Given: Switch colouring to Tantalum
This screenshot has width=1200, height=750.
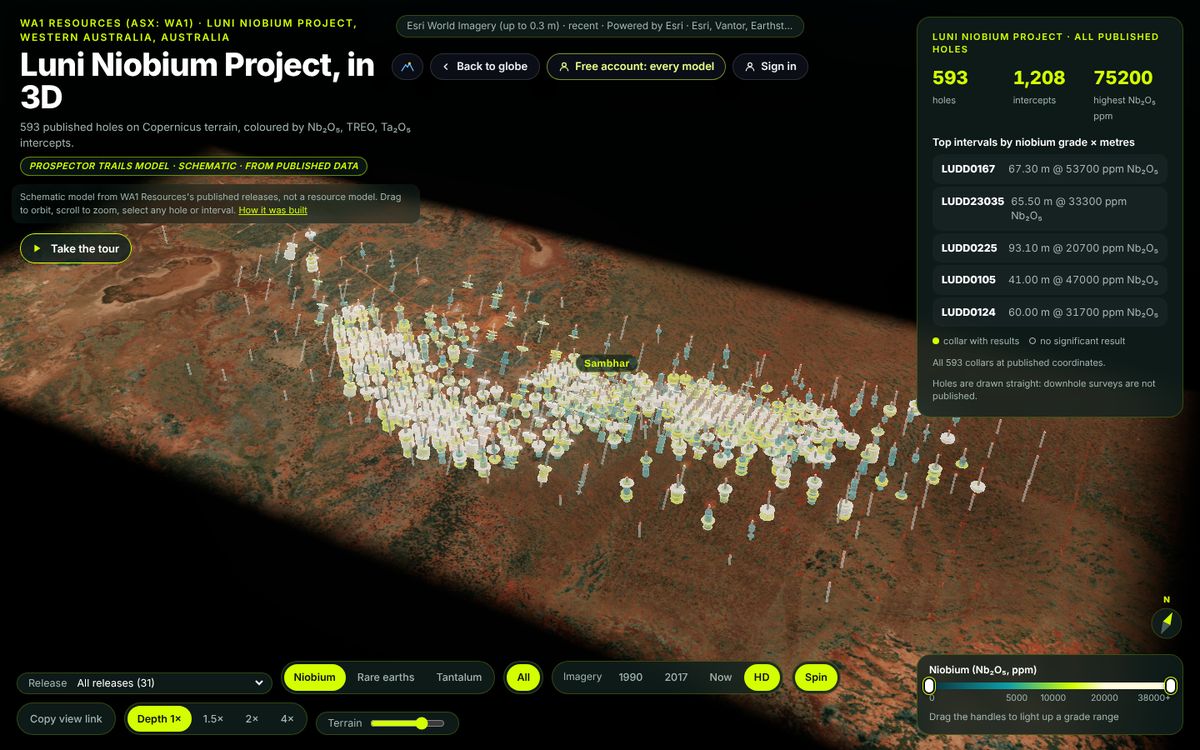Looking at the screenshot, I should click(x=459, y=677).
